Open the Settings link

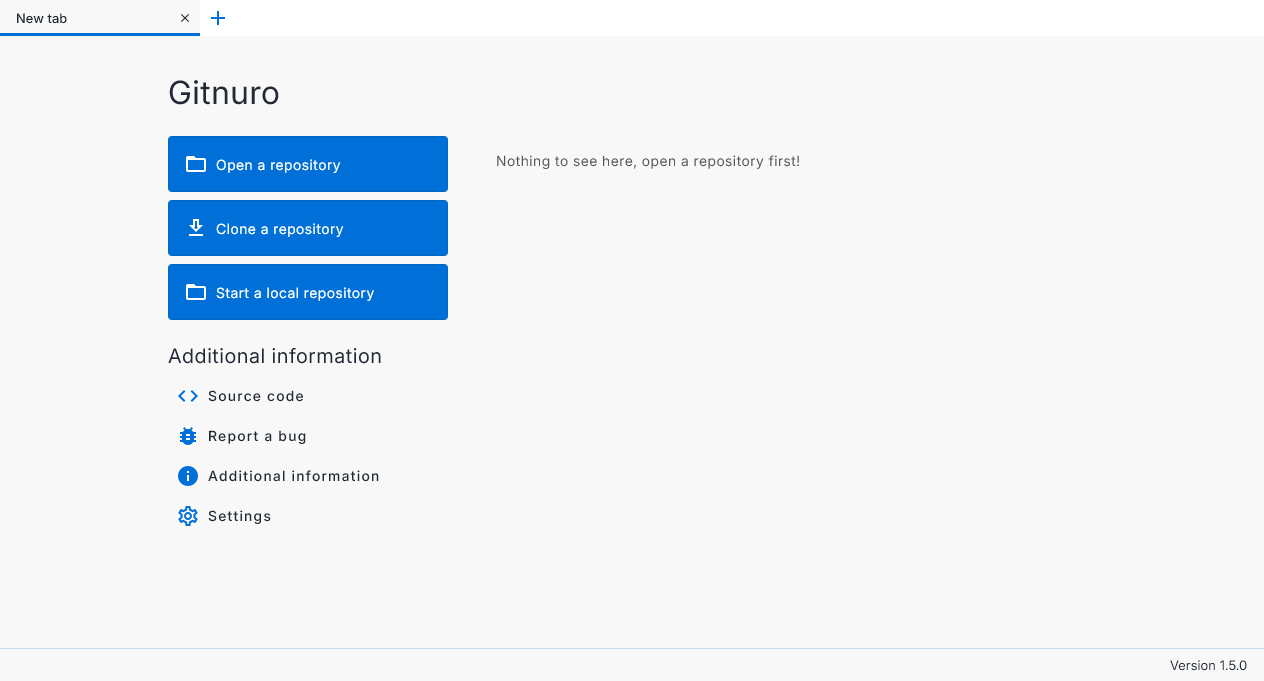point(240,516)
